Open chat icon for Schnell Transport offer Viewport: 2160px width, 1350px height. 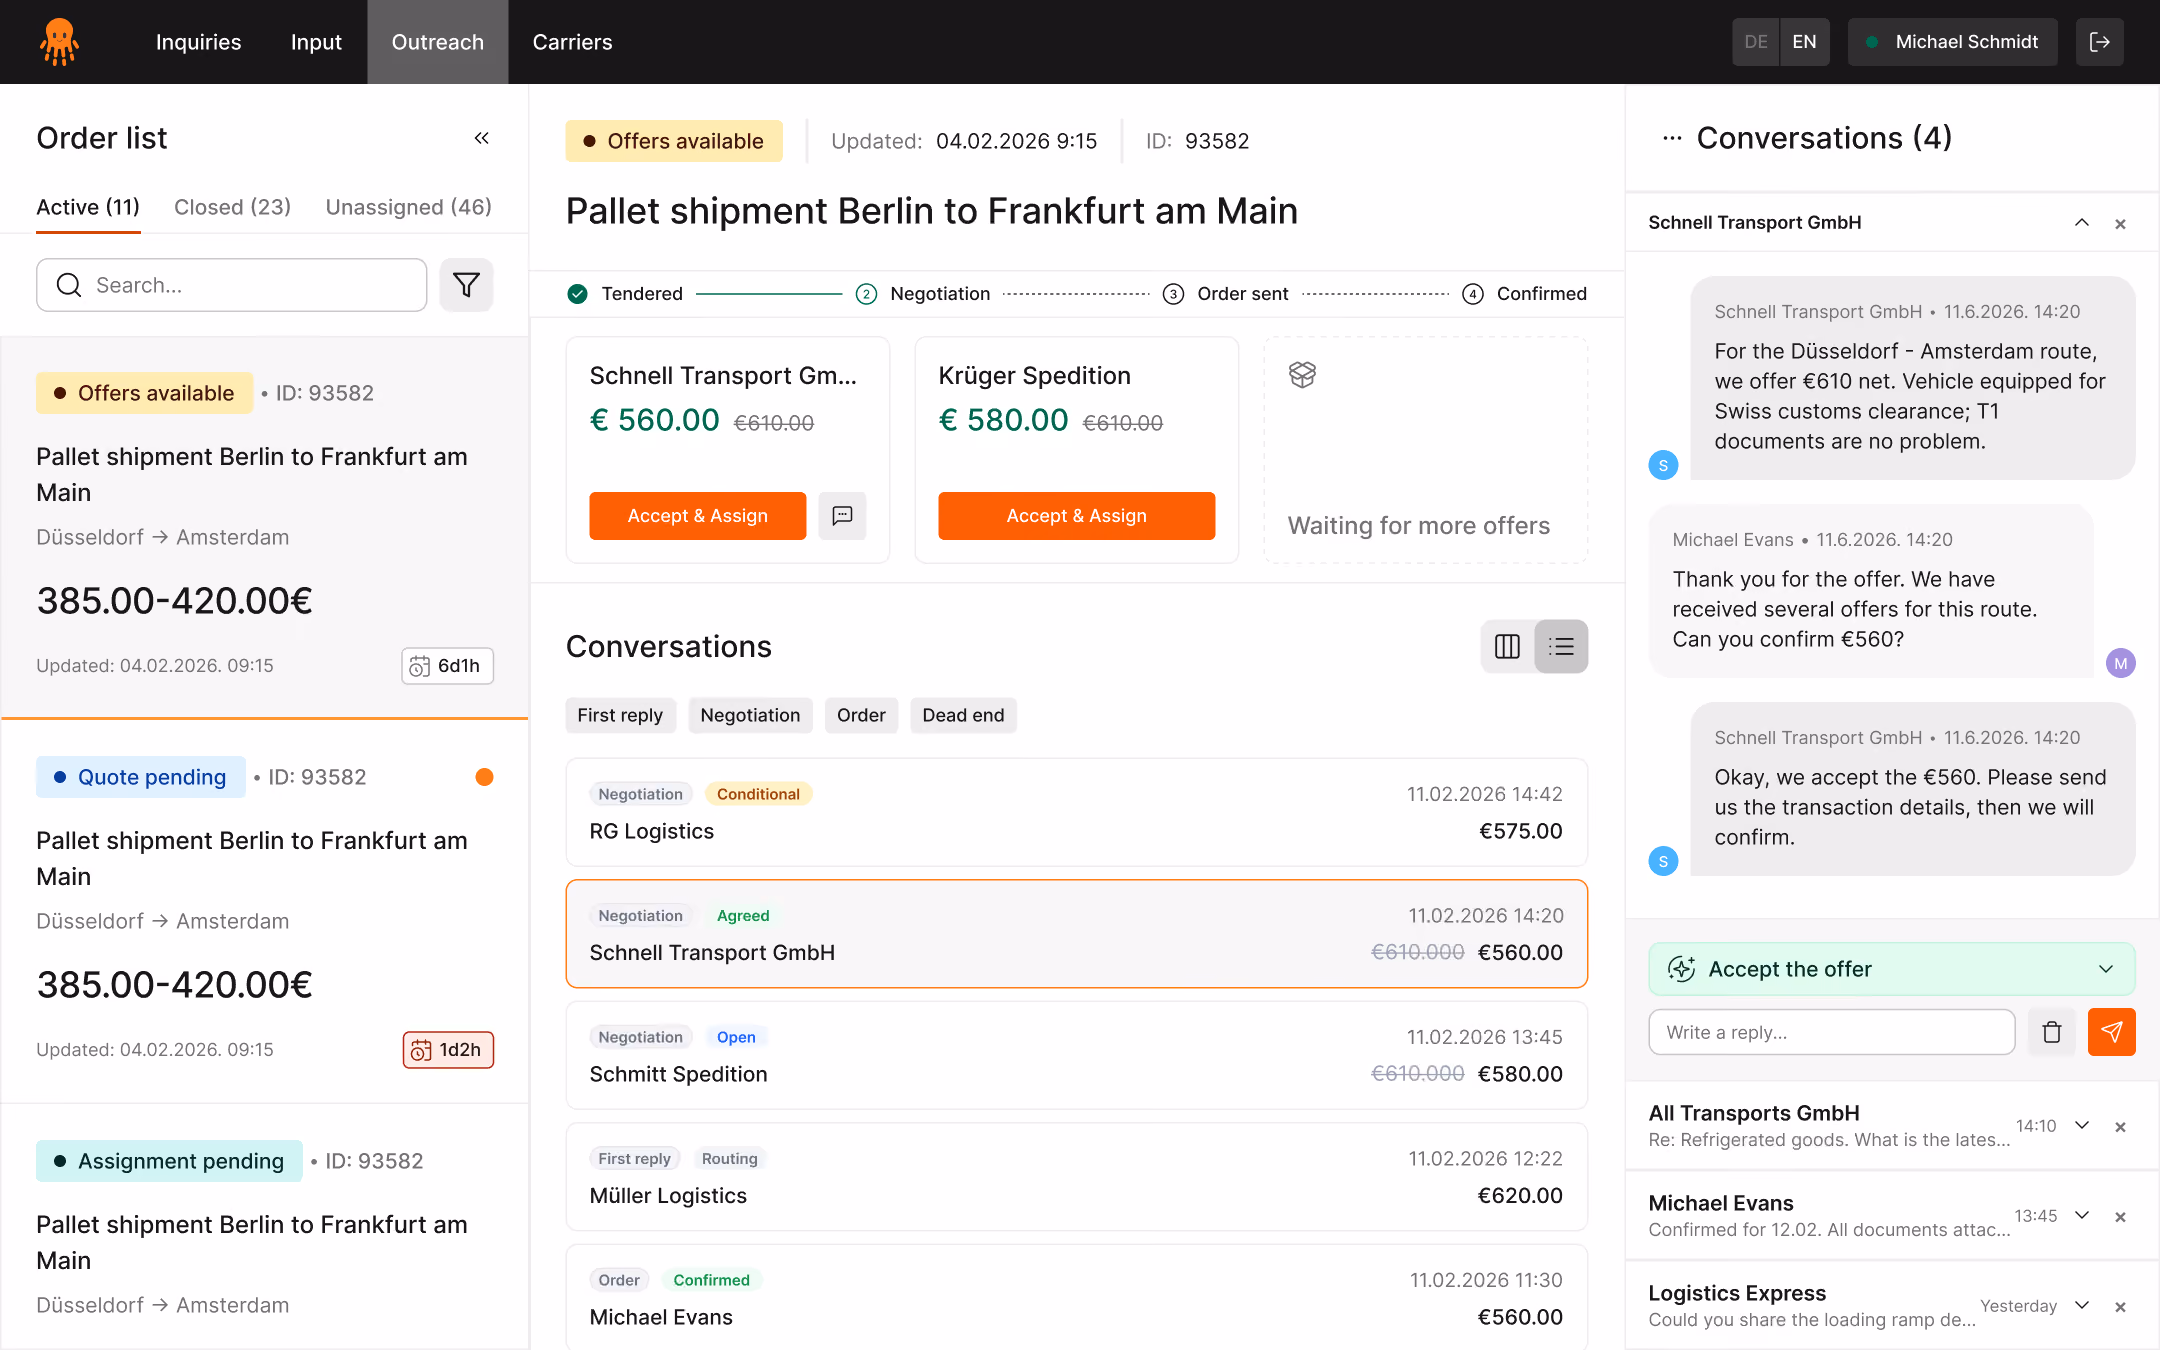point(842,516)
